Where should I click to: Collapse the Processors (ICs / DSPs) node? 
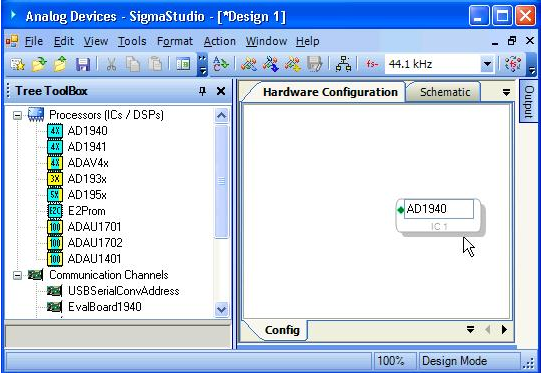tap(17, 115)
